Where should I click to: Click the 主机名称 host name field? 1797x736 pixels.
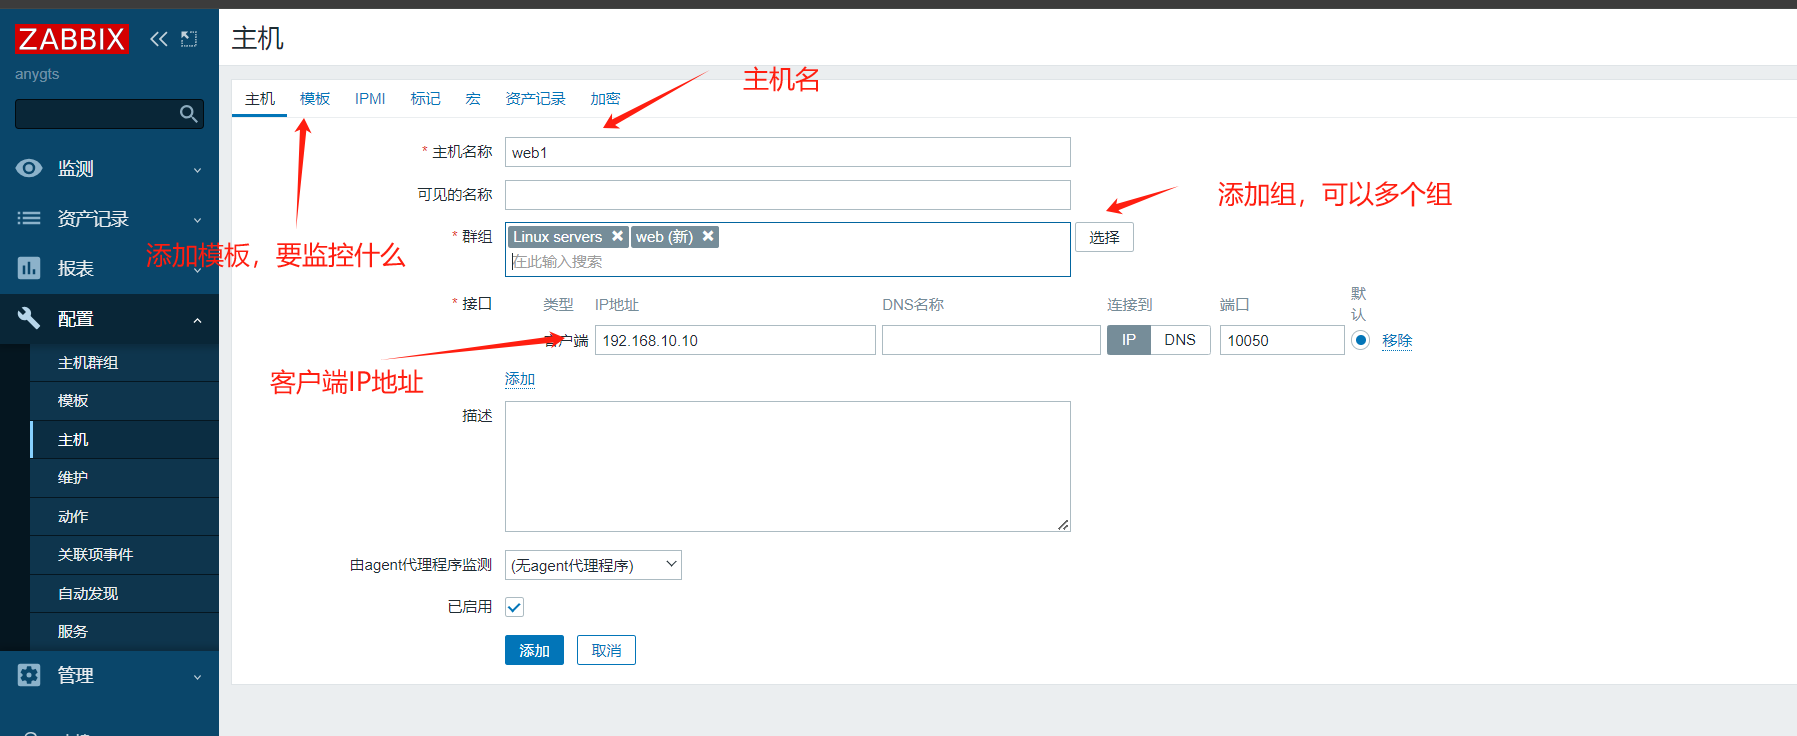[x=787, y=152]
